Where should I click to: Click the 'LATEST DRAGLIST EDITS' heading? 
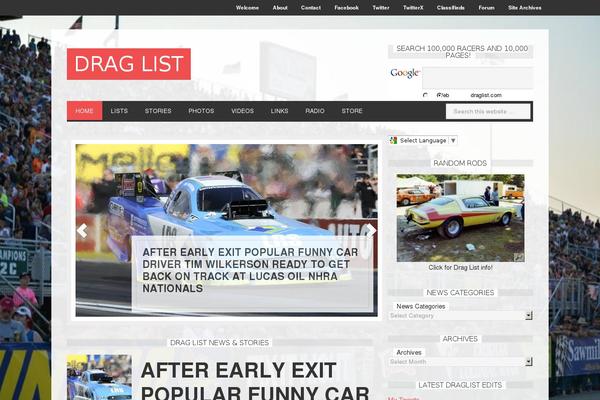460,385
